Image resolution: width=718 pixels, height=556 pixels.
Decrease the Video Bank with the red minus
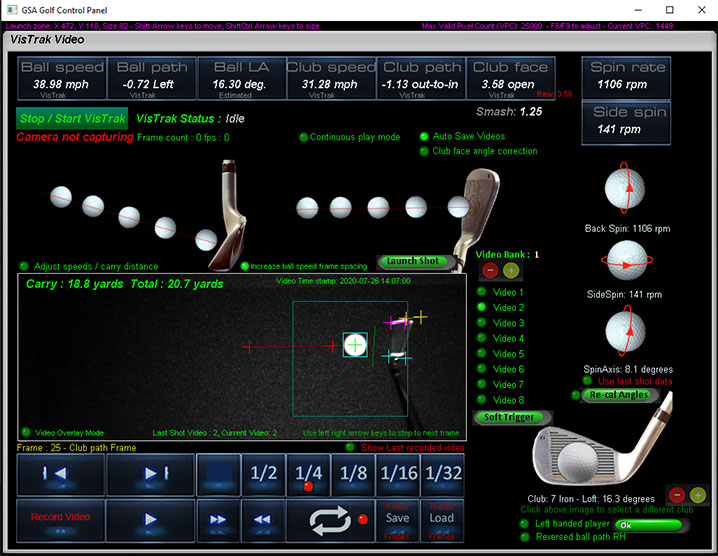490,271
